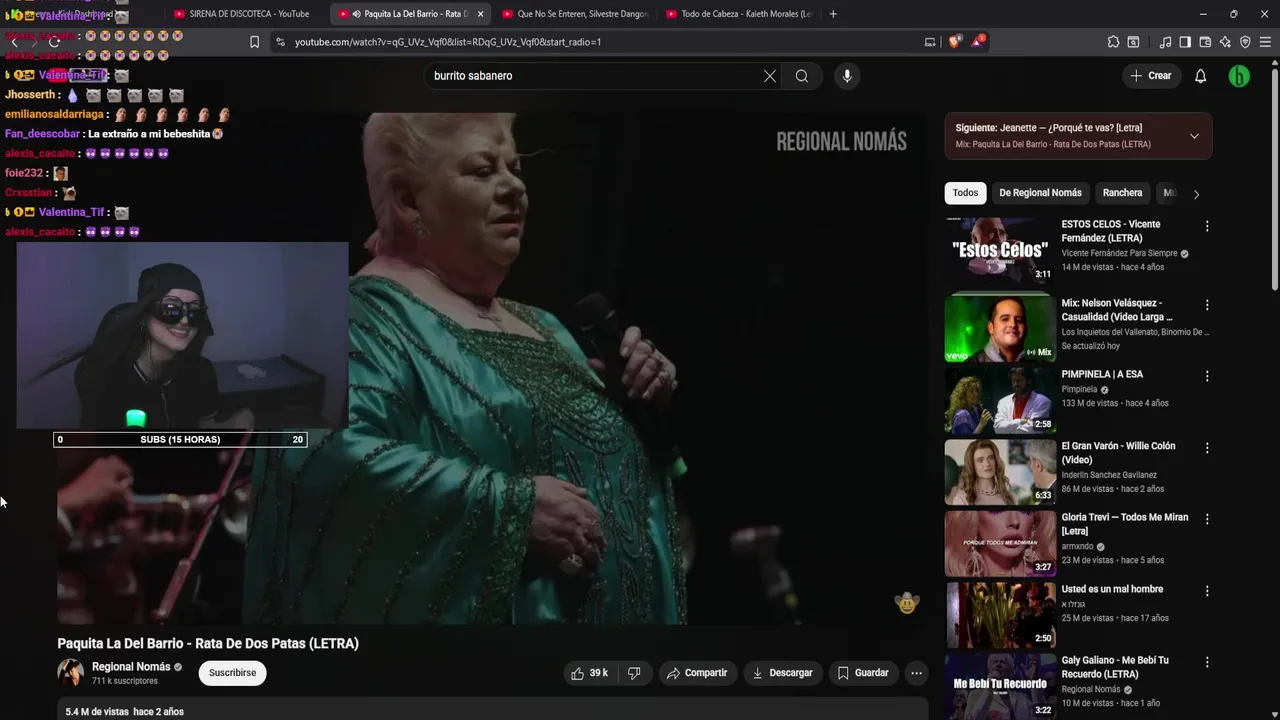The width and height of the screenshot is (1280, 720).
Task: Open options menu for Gloria Trevi video
Action: pos(1207,519)
